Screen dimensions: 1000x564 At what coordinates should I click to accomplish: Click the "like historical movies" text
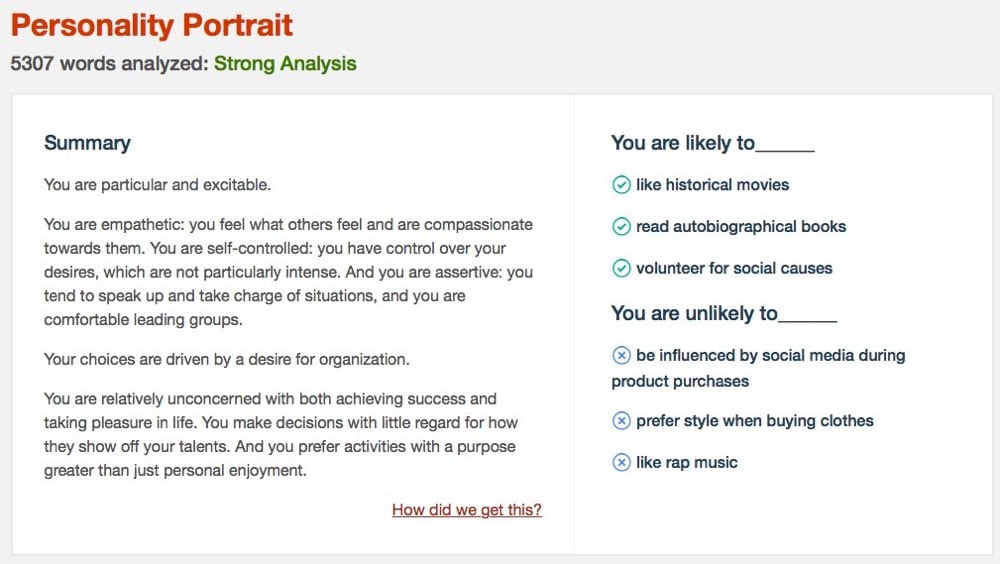pos(712,185)
